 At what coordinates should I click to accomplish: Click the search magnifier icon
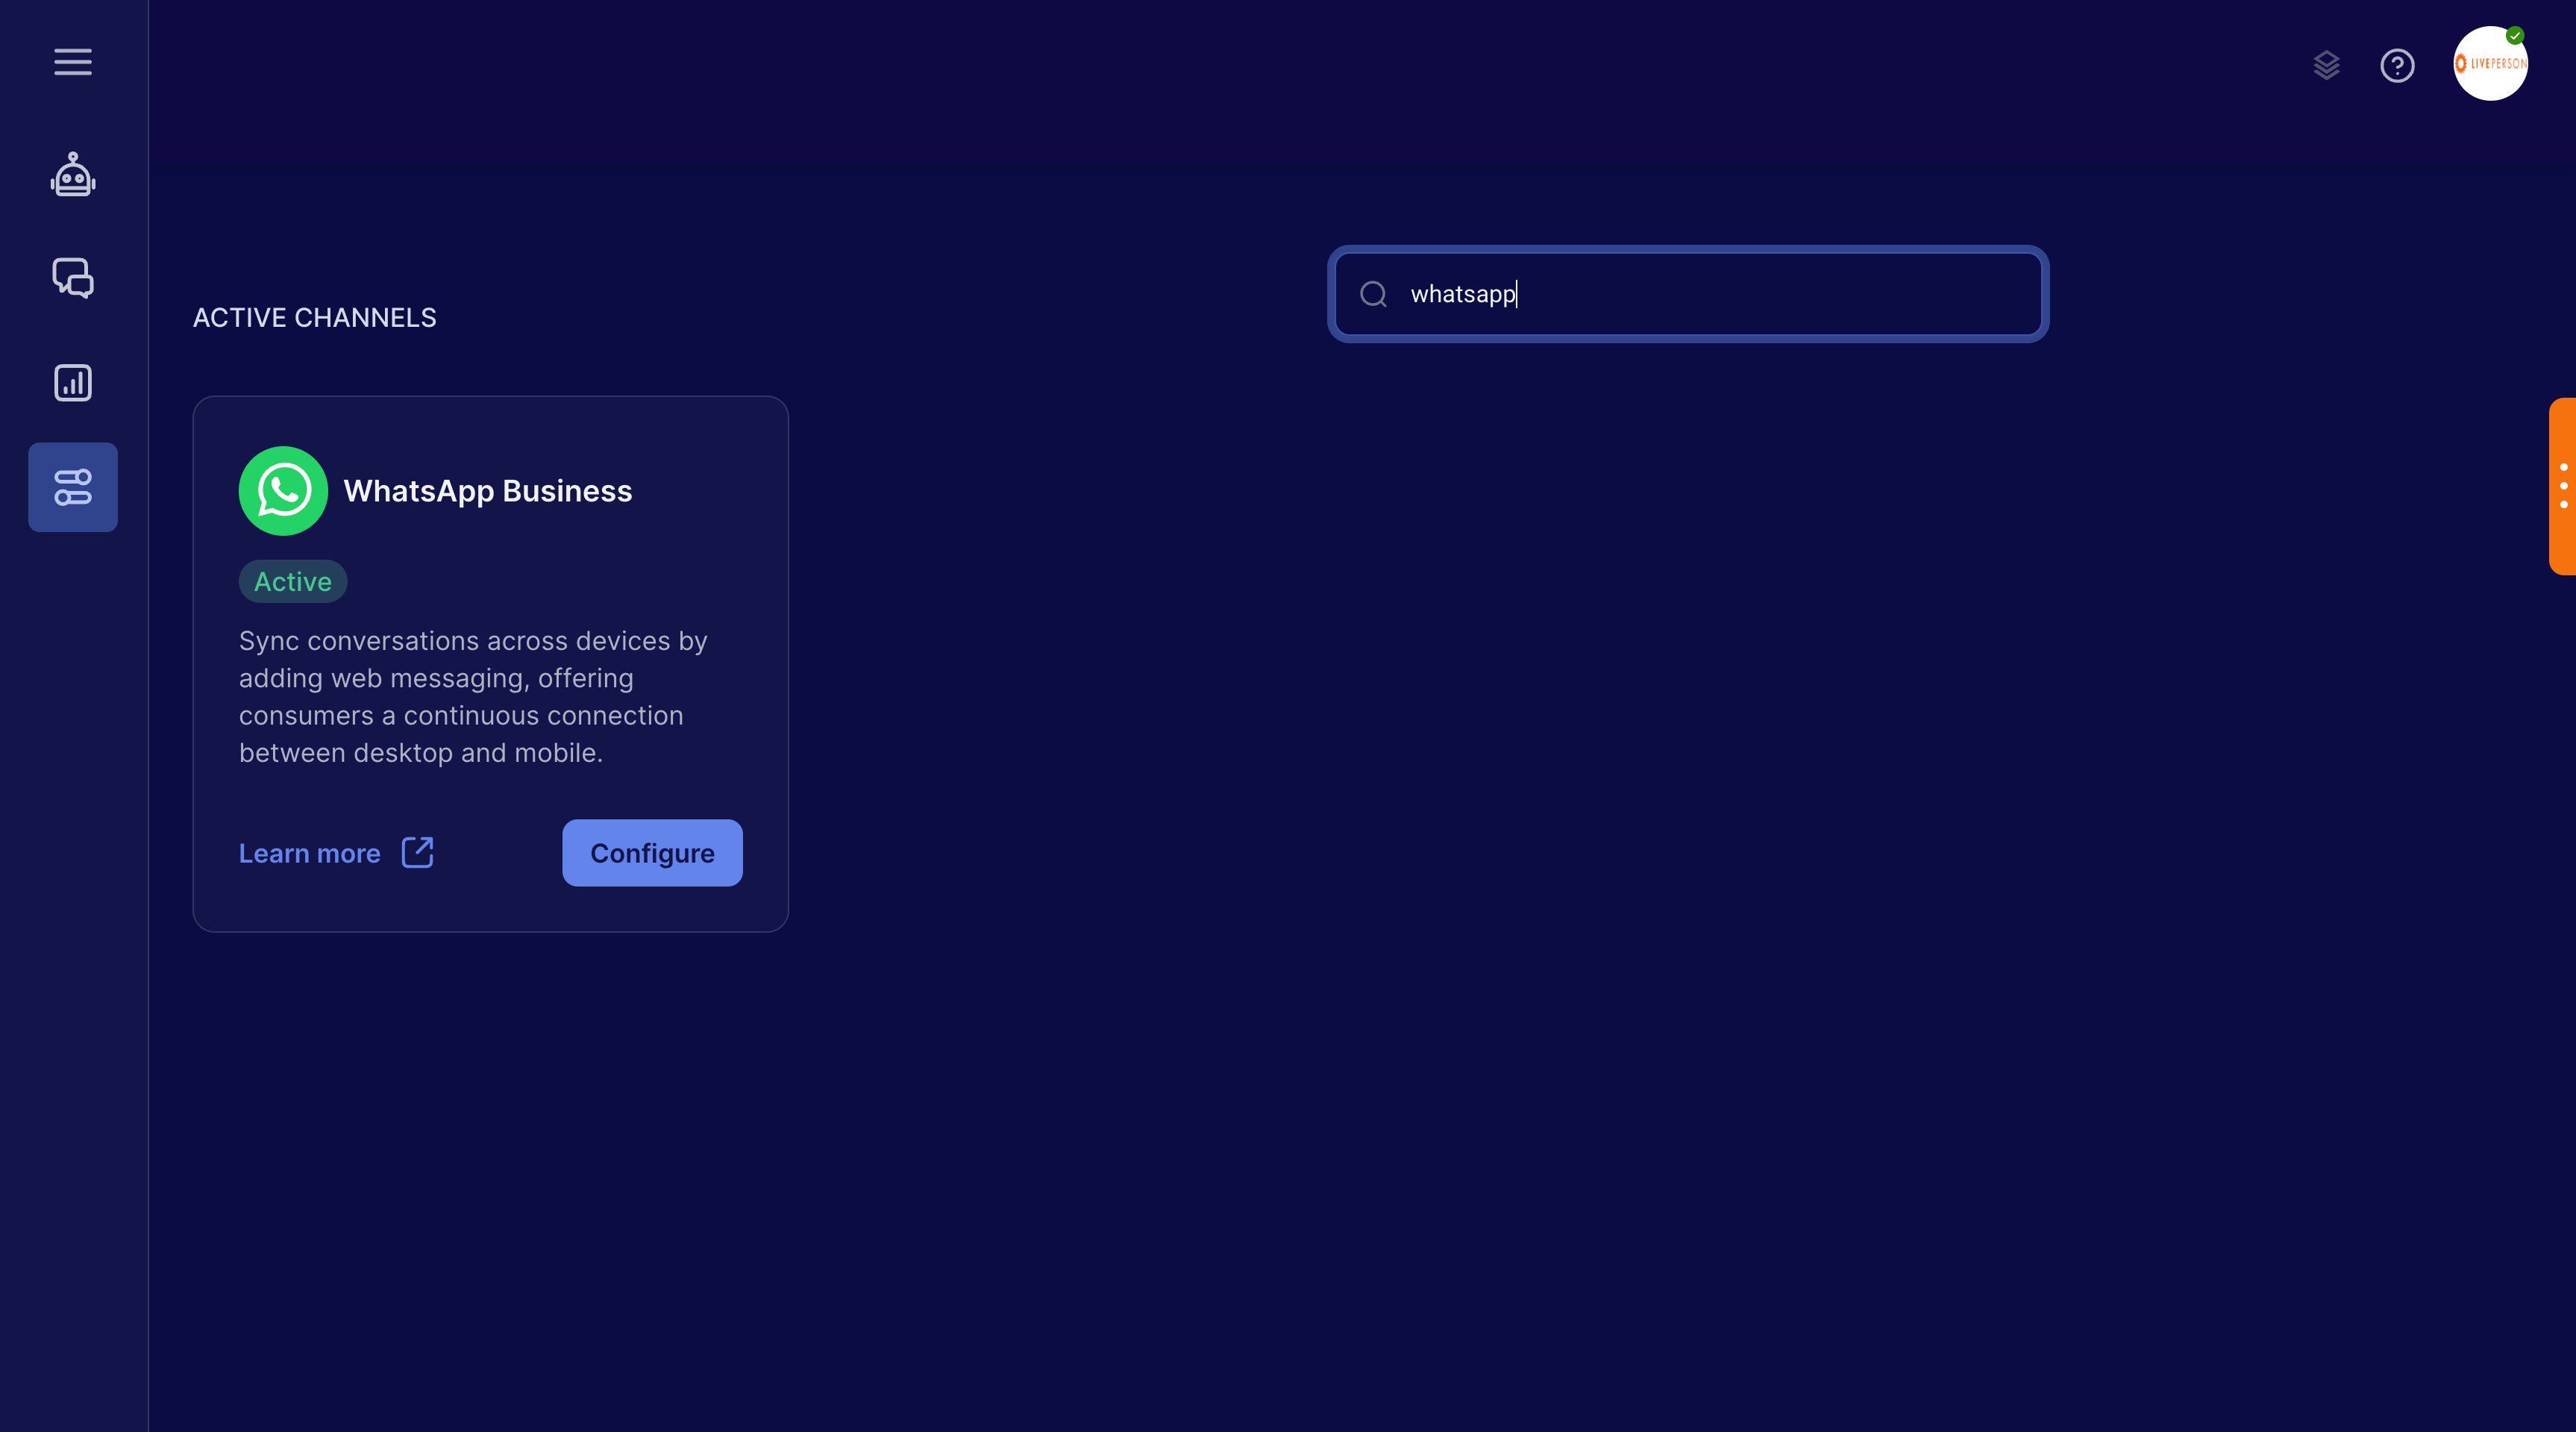(x=1373, y=294)
